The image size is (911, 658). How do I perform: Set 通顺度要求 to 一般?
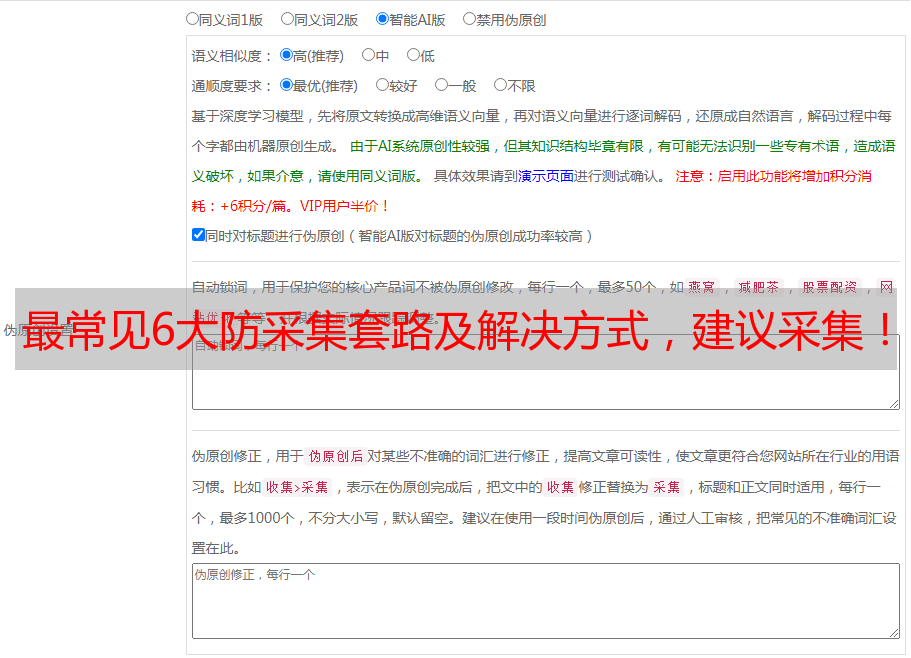pyautogui.click(x=442, y=86)
